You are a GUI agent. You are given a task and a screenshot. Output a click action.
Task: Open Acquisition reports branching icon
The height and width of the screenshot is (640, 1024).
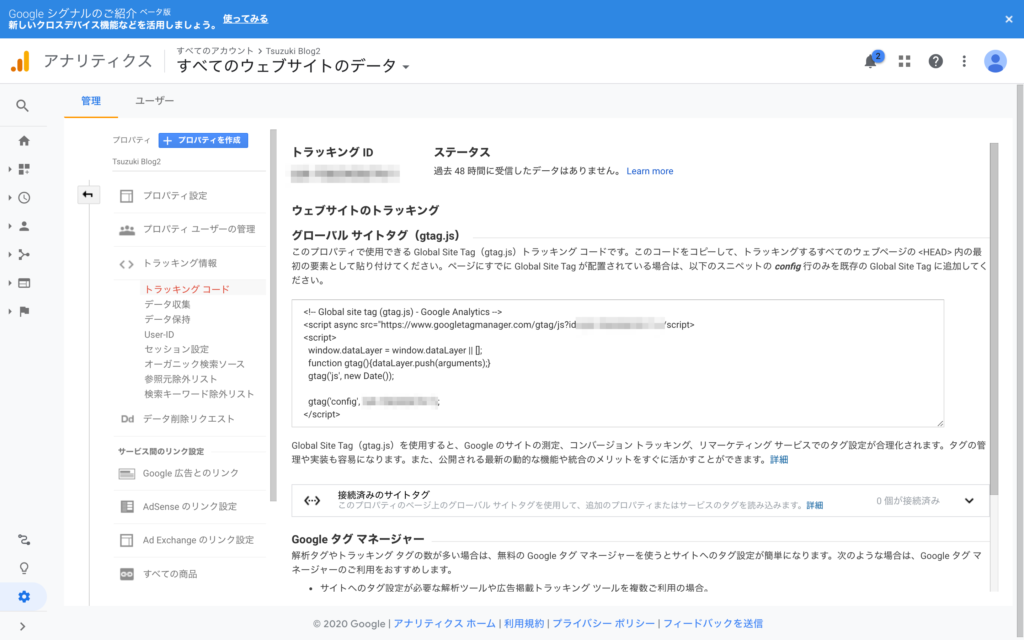pos(24,255)
